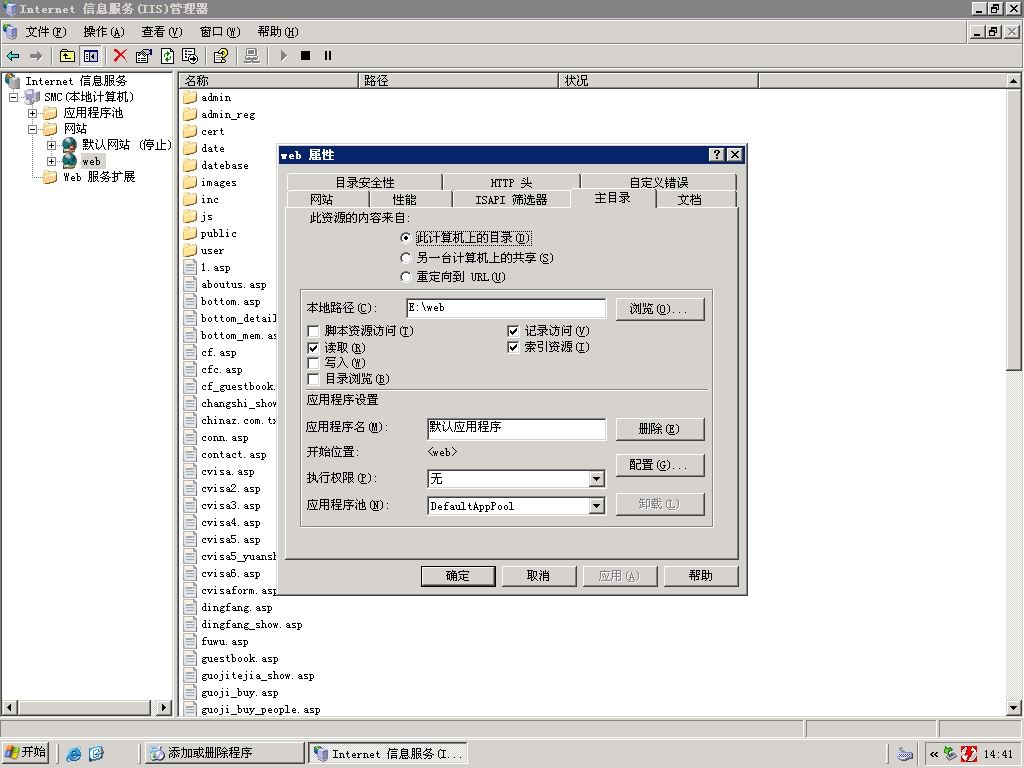Click the Start 开始 button
The height and width of the screenshot is (768, 1024).
(25, 752)
